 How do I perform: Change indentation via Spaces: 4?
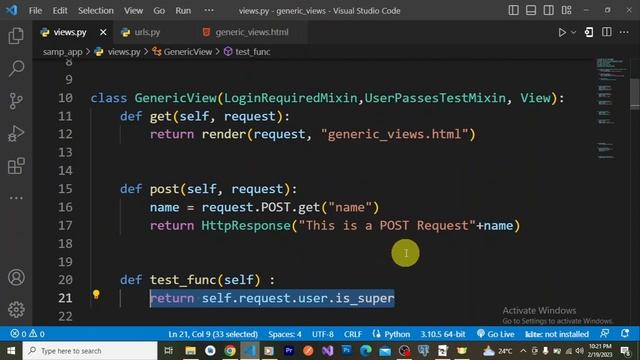(x=284, y=334)
